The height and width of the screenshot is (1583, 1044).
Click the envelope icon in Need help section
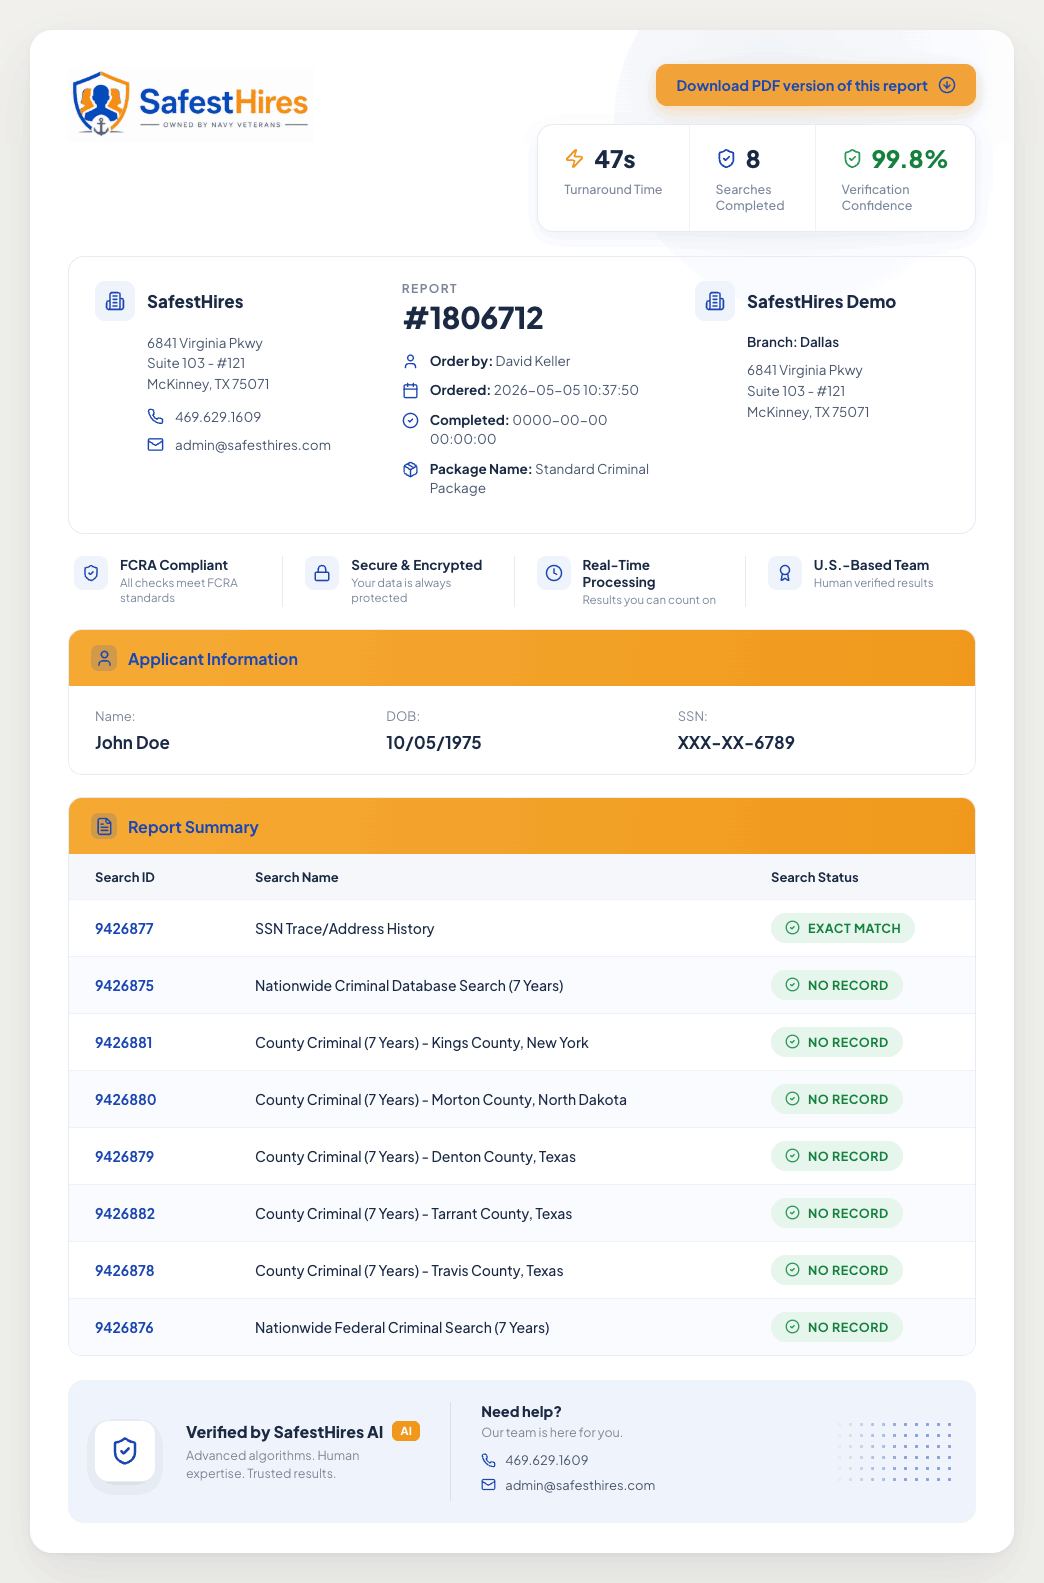point(489,1485)
